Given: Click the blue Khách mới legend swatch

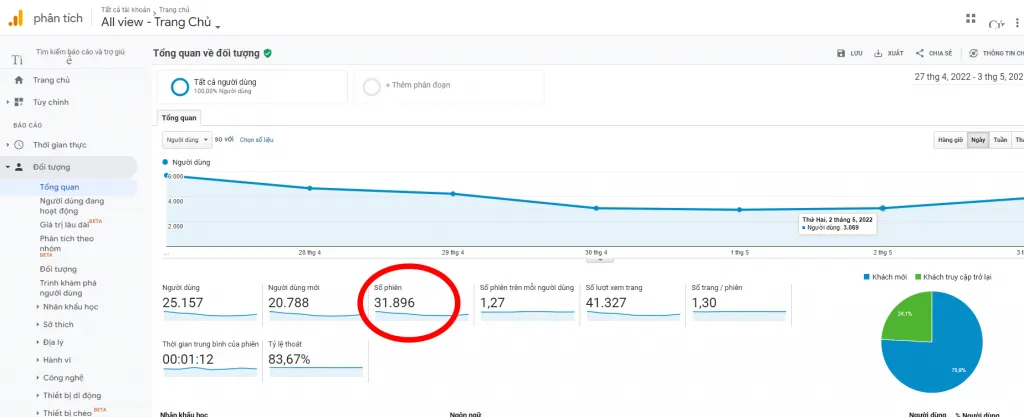Looking at the screenshot, I should point(867,277).
